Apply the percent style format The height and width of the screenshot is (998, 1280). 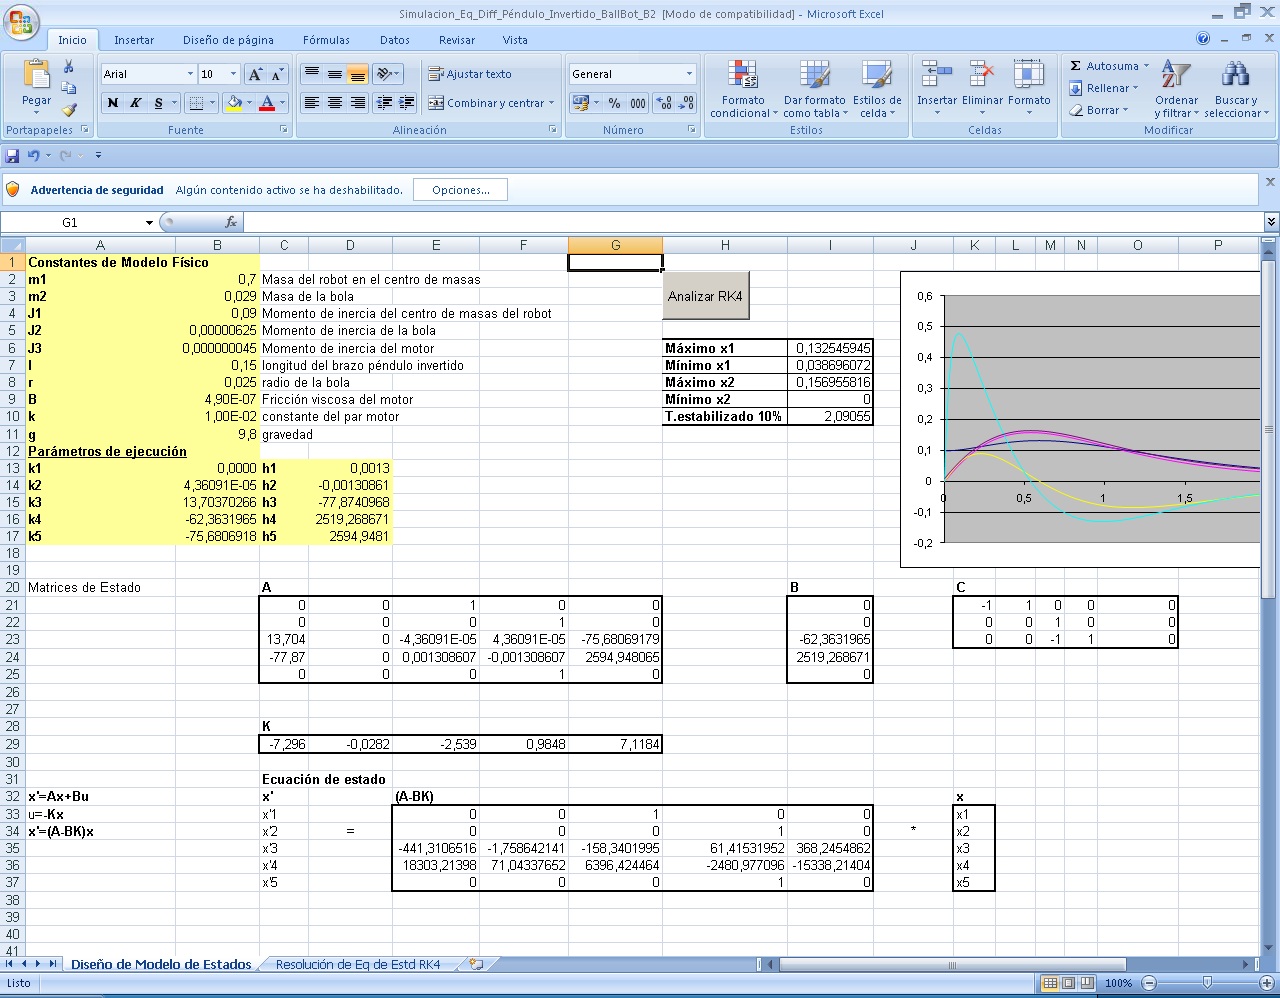[614, 102]
